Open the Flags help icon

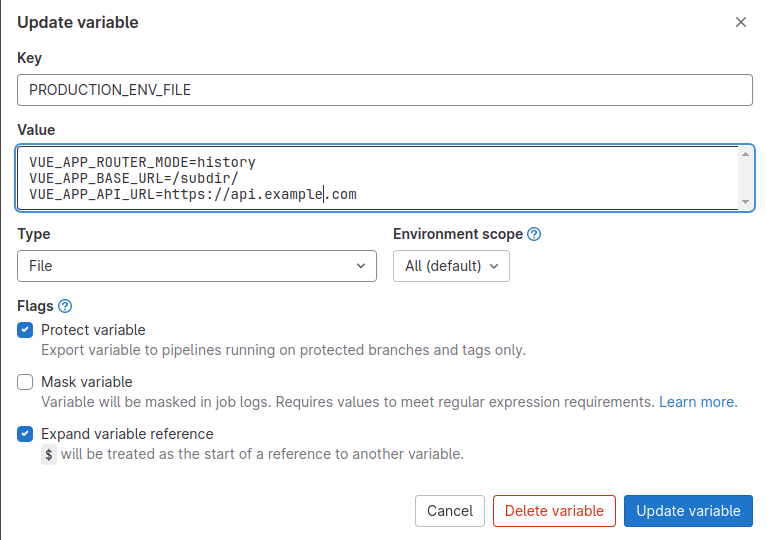tap(66, 306)
